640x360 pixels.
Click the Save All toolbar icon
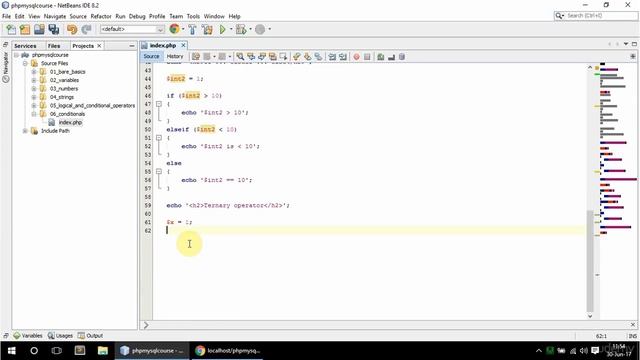tap(53, 29)
